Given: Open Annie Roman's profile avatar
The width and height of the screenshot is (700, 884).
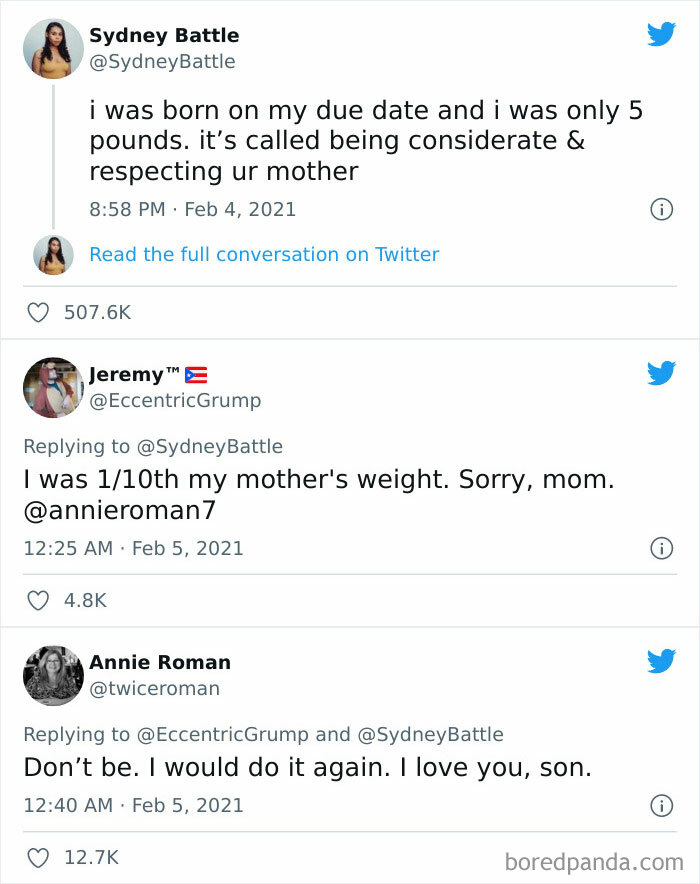Looking at the screenshot, I should (52, 674).
